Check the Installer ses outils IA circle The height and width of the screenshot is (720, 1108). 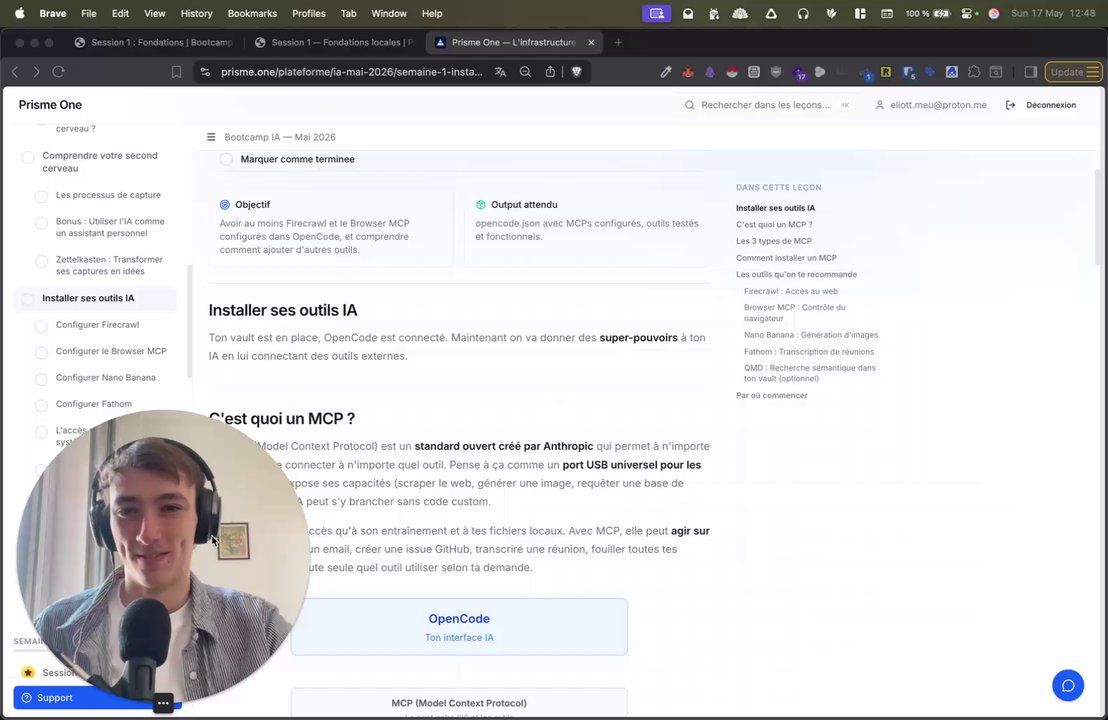pyautogui.click(x=28, y=299)
